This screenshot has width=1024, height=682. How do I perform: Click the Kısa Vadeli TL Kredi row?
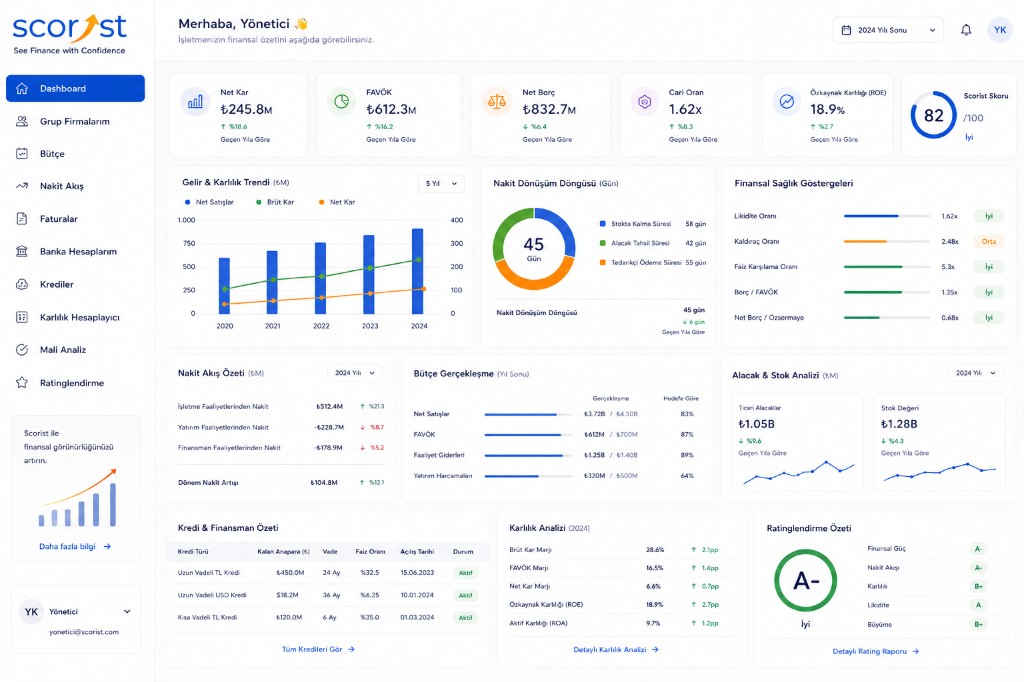coord(327,617)
